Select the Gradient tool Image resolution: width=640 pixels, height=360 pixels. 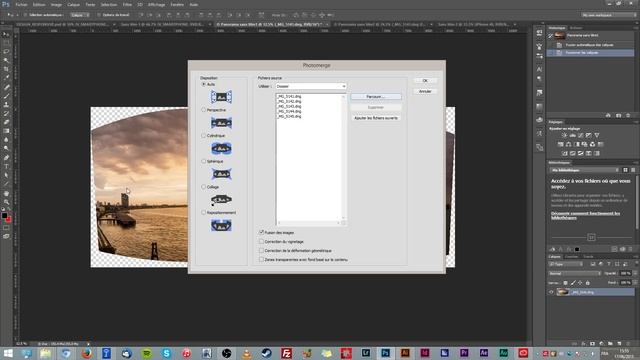point(6,131)
